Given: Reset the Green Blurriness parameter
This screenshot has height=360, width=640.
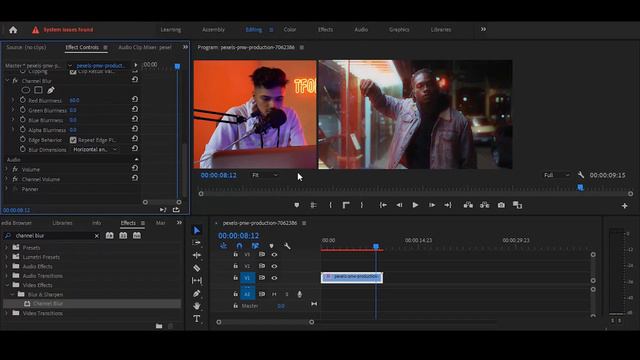Looking at the screenshot, I should 135,109.
